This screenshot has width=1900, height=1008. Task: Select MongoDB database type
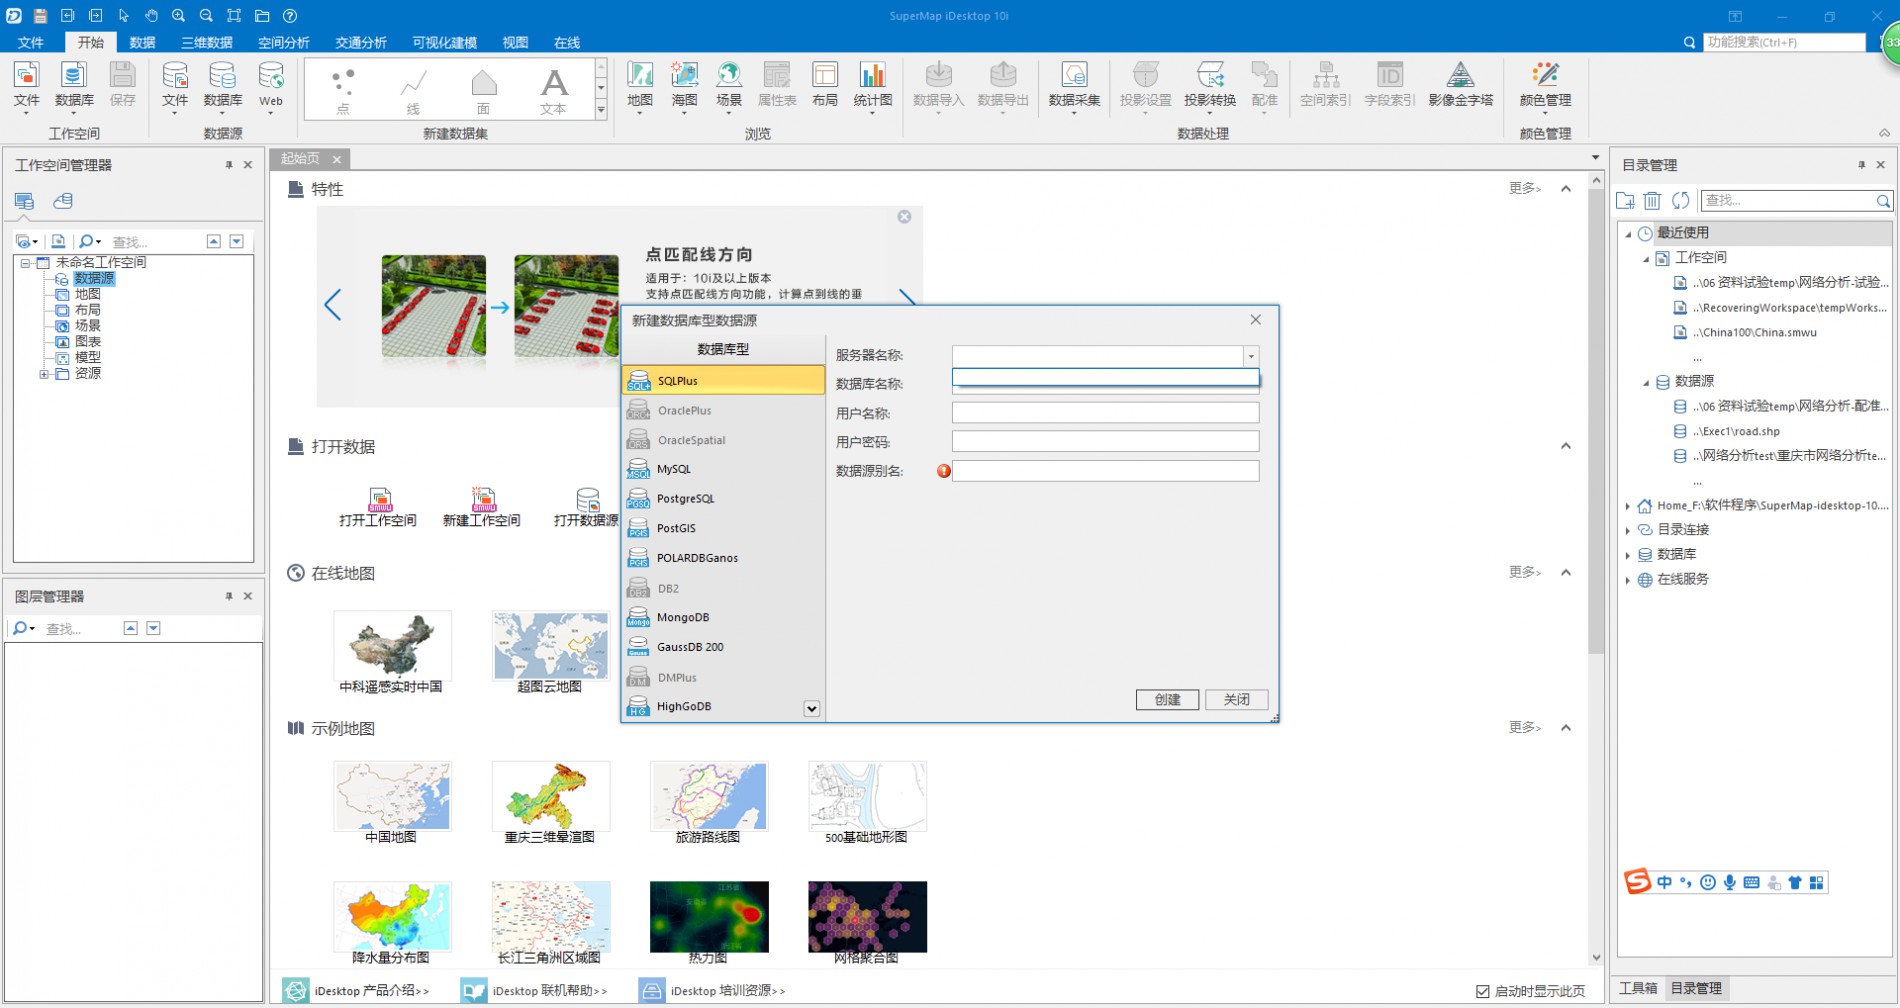click(723, 617)
